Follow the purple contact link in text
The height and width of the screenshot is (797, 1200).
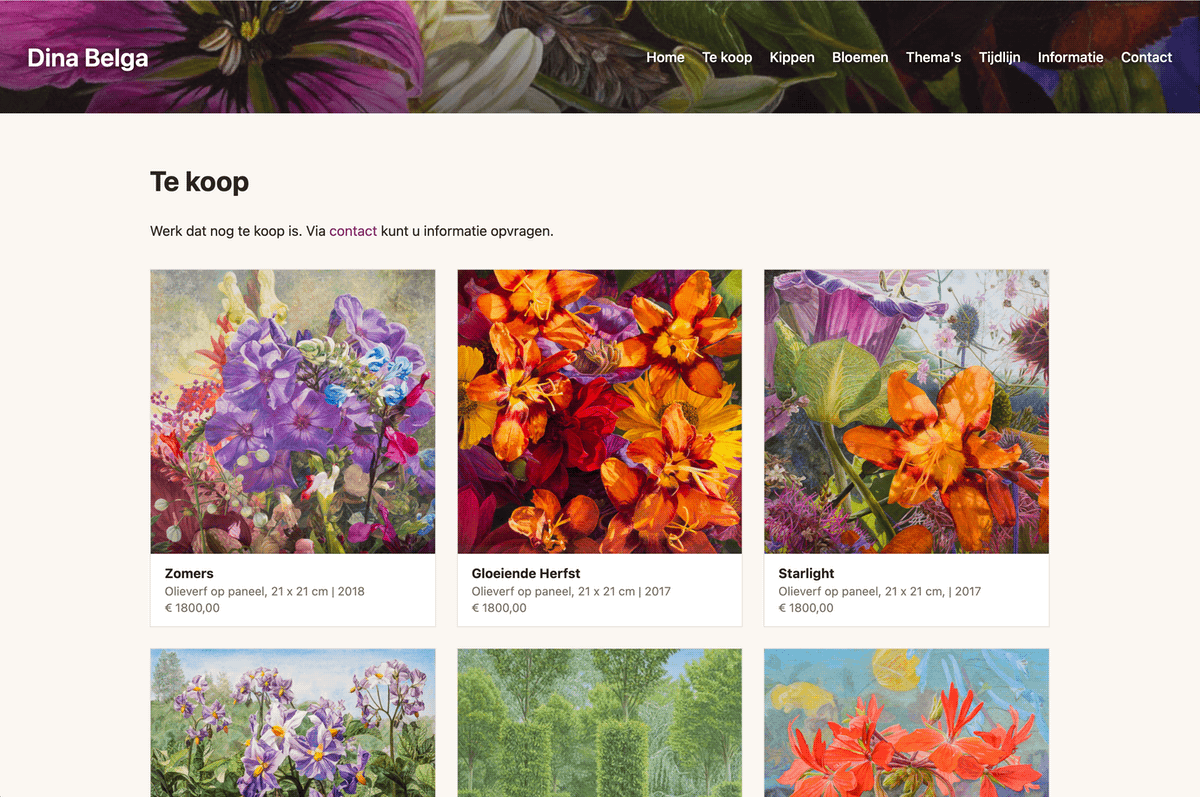[353, 231]
